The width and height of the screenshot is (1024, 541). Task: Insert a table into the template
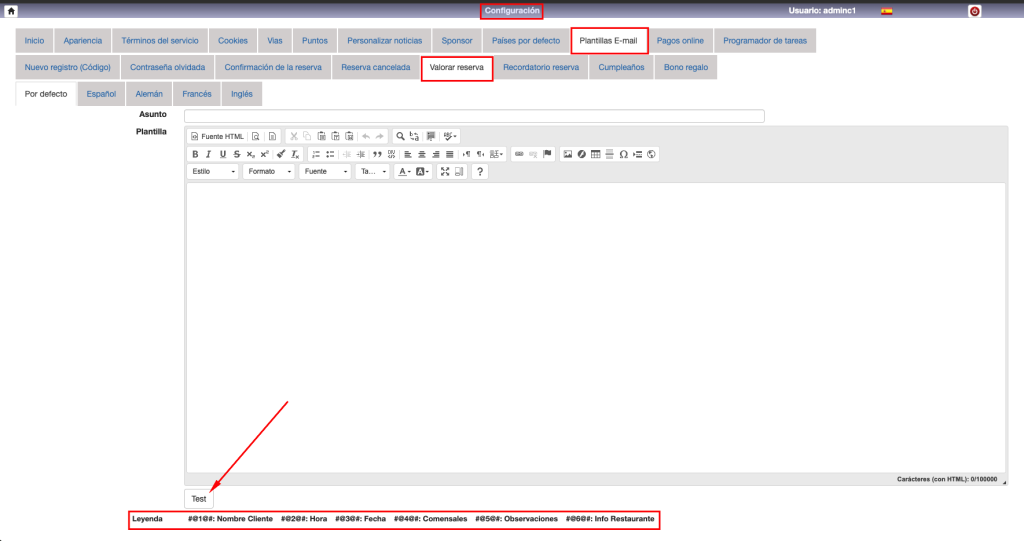point(596,154)
